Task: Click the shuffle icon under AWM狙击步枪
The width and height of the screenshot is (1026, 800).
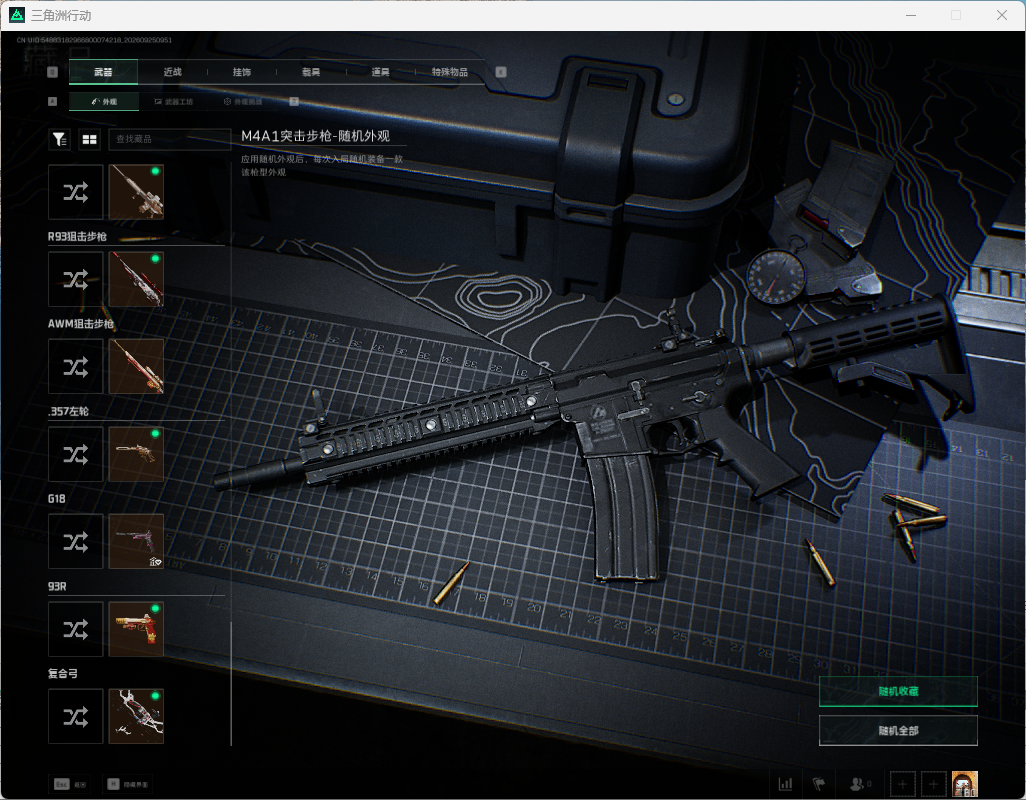Action: [76, 366]
